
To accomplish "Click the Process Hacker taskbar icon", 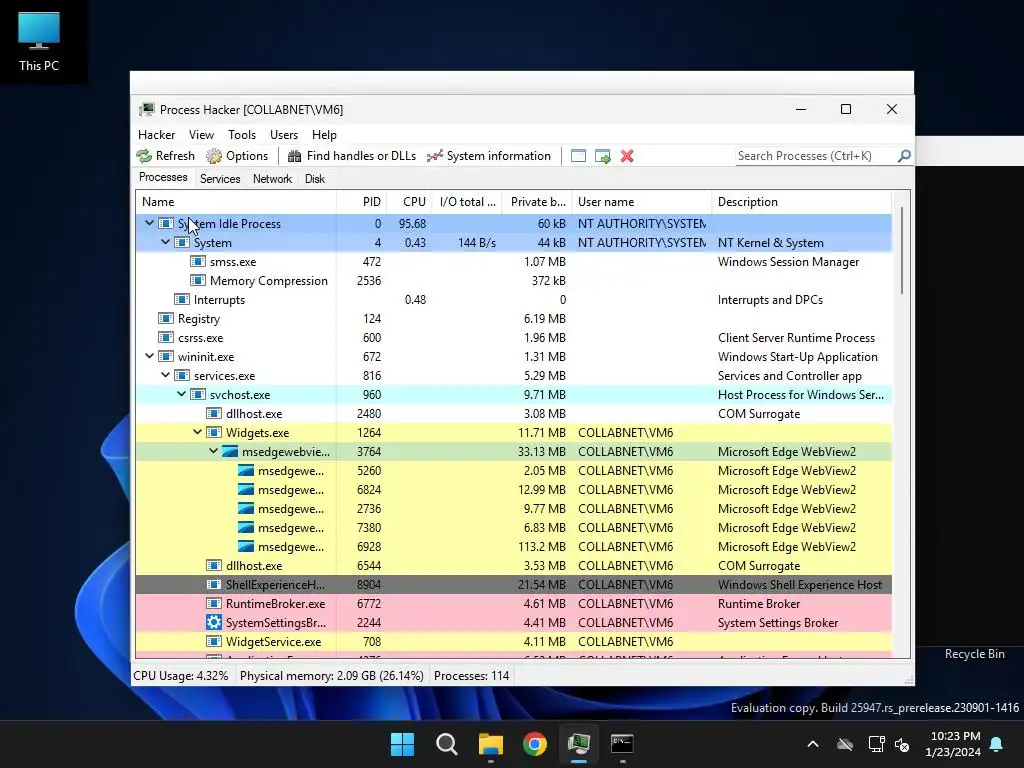I will pos(579,744).
